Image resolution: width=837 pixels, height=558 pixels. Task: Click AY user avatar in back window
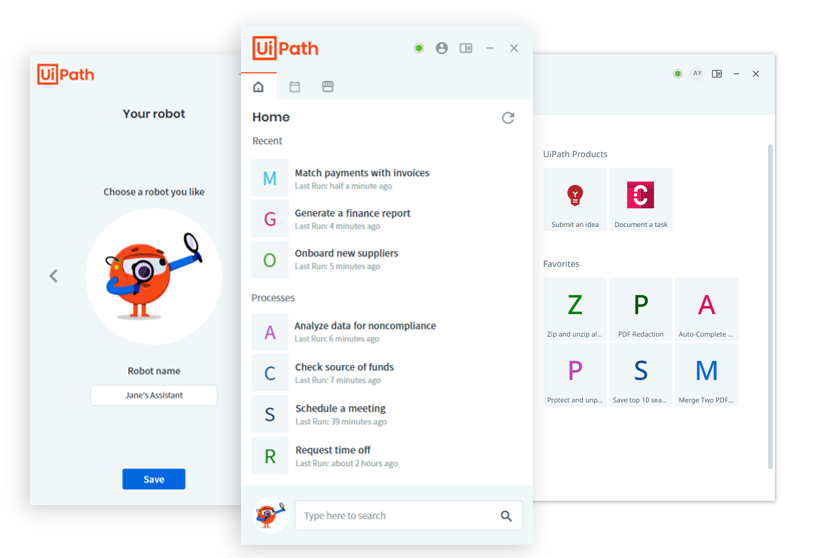697,74
